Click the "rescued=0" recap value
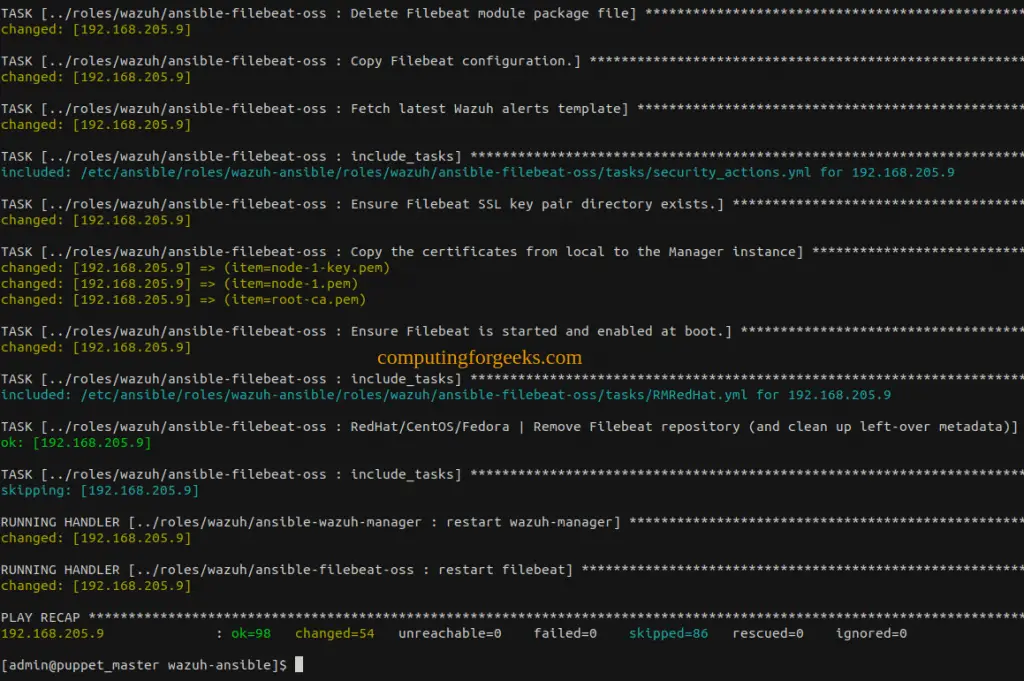Screen dimensions: 1024x681 pos(768,633)
